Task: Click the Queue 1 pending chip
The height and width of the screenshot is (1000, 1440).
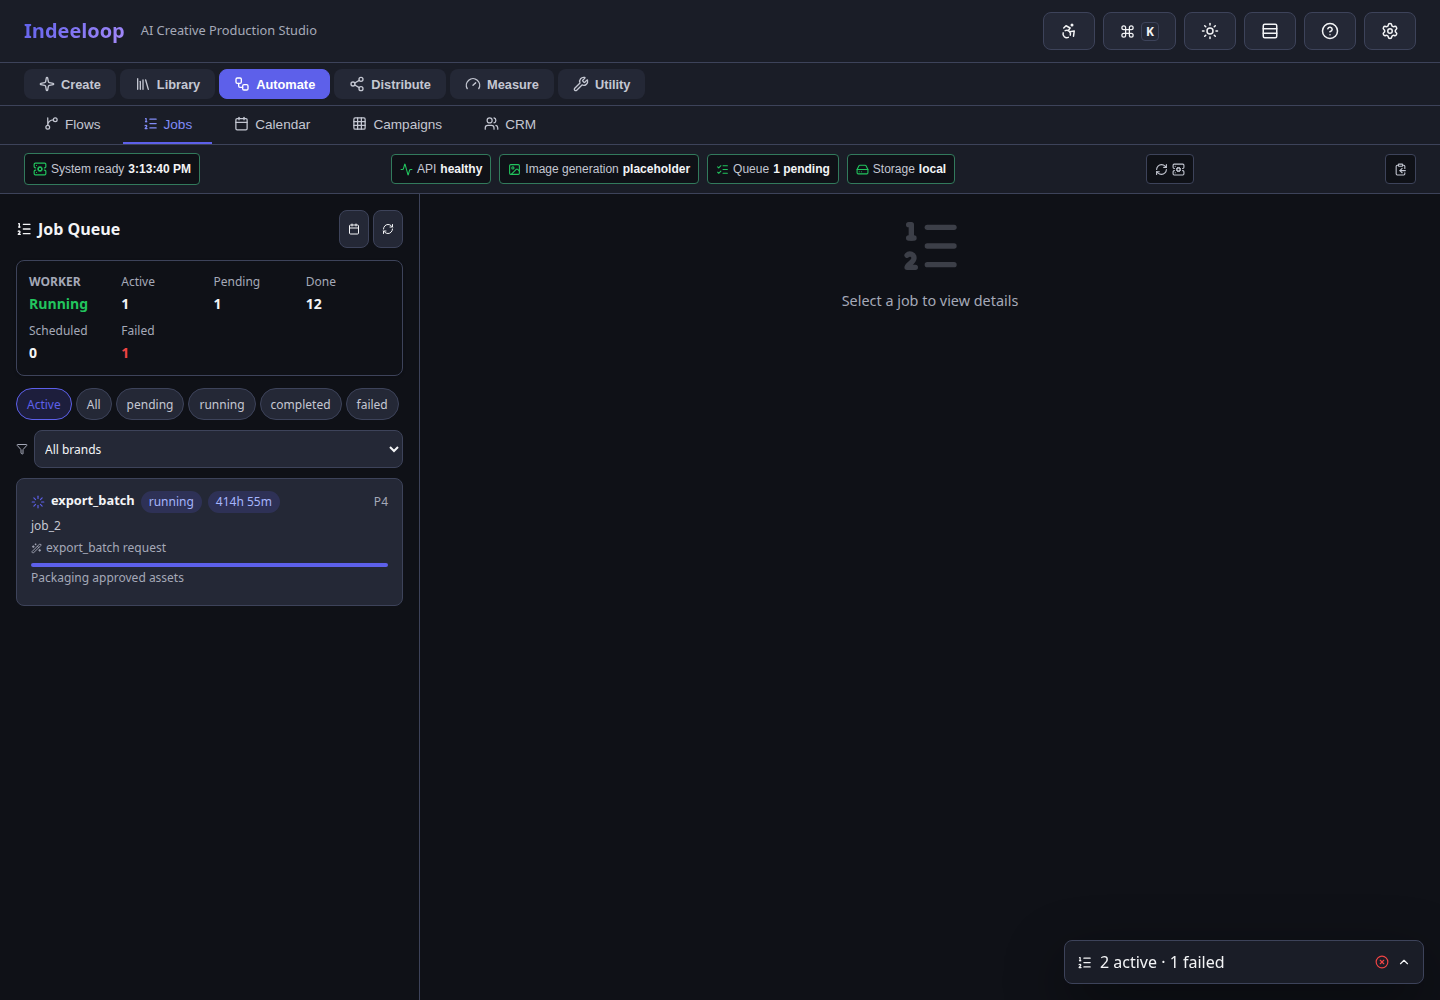Action: (773, 169)
